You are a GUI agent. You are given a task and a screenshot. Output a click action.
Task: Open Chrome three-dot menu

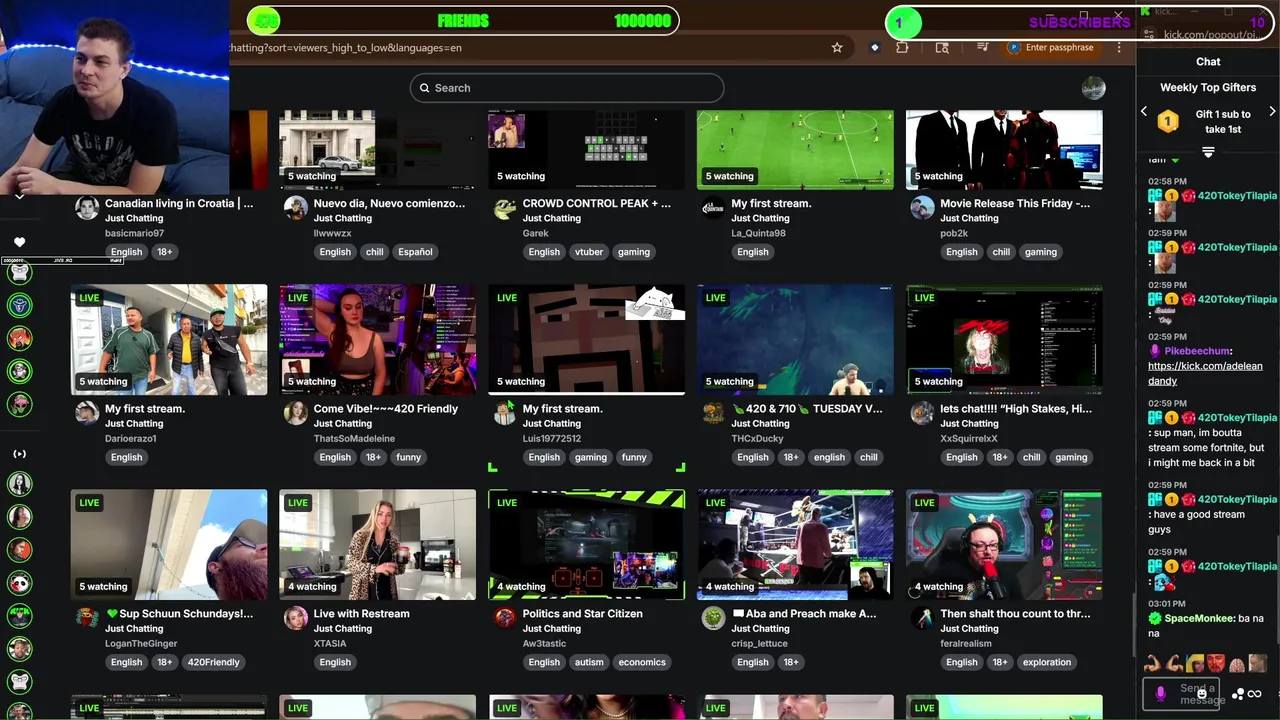1119,47
